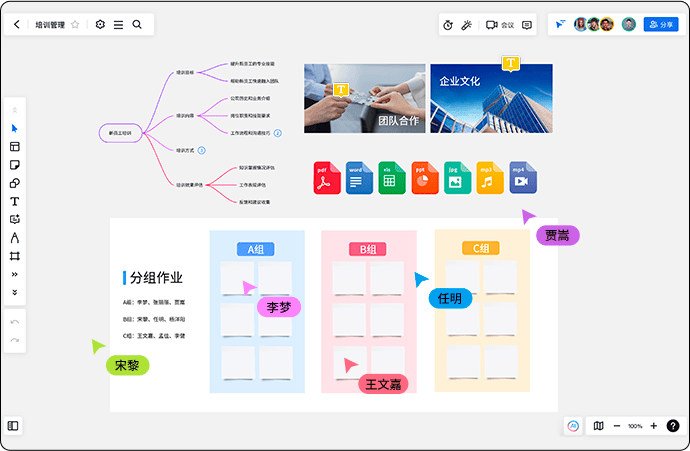Start a 会议 video meeting

(x=500, y=25)
